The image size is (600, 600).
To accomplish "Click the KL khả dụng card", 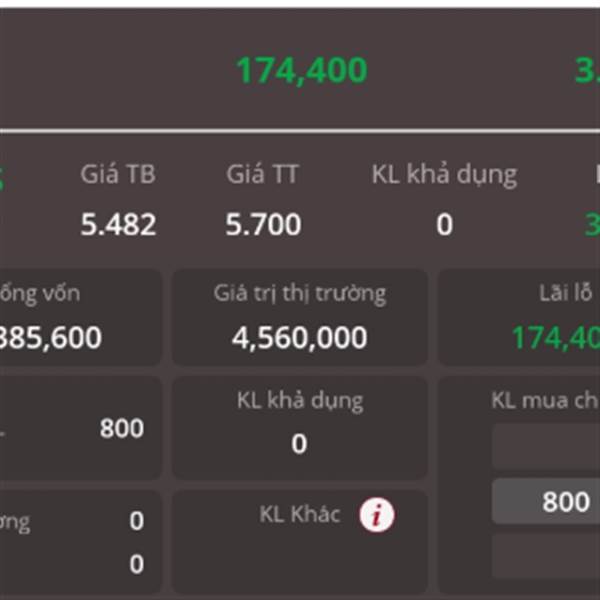I will 300,428.
